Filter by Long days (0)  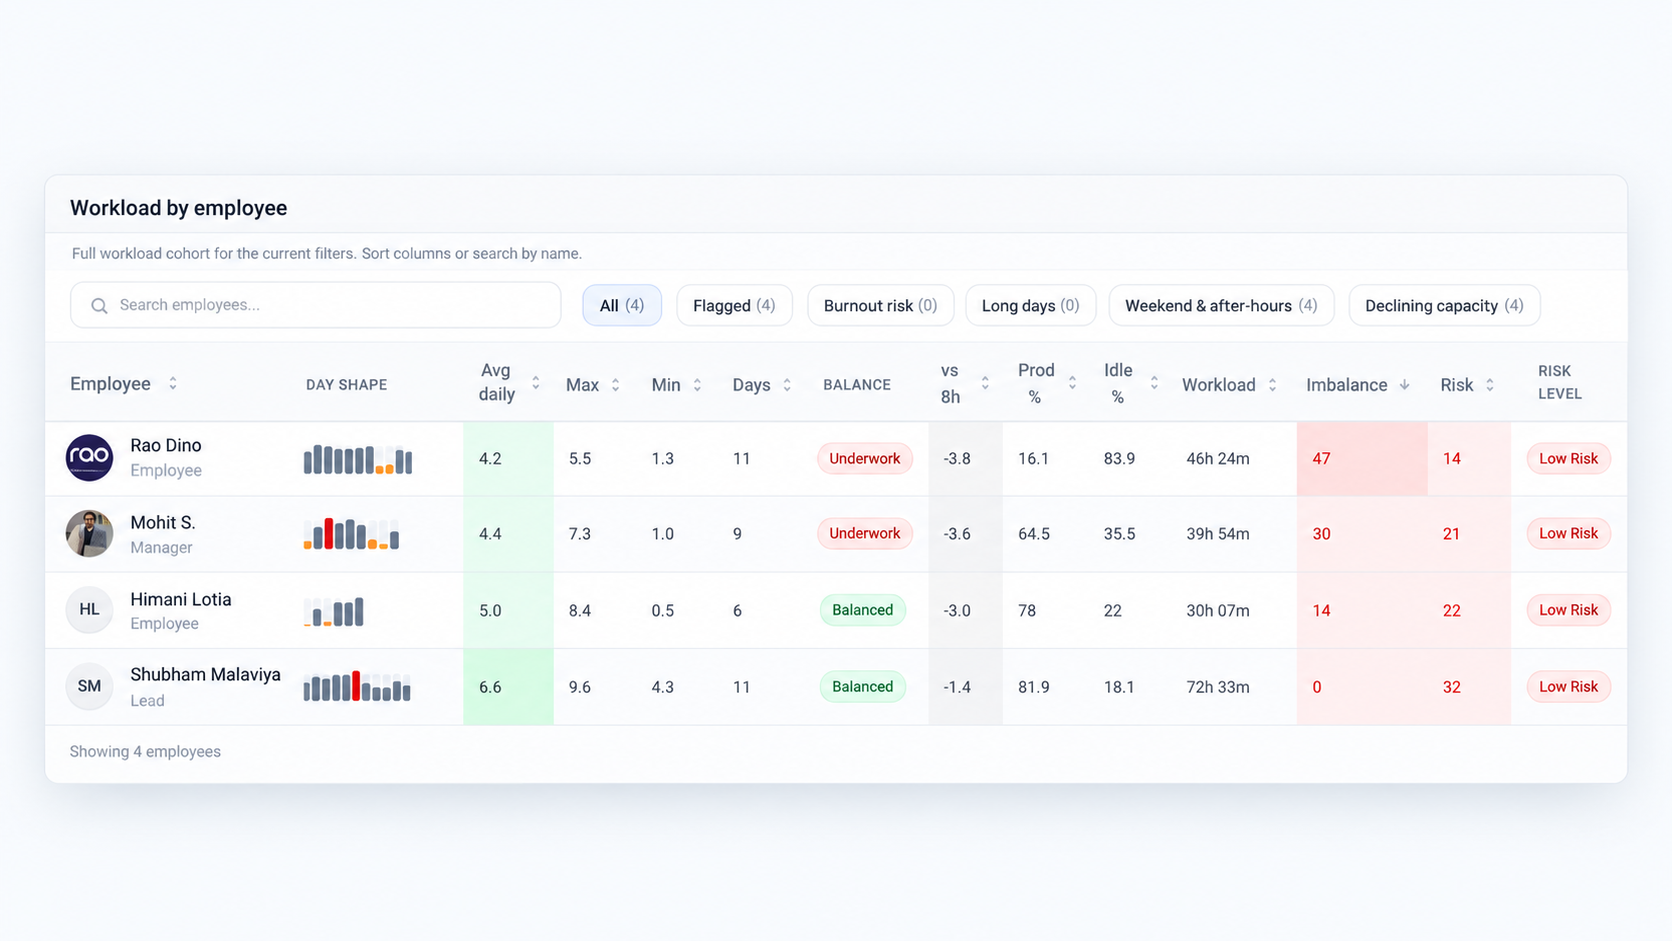1030,306
